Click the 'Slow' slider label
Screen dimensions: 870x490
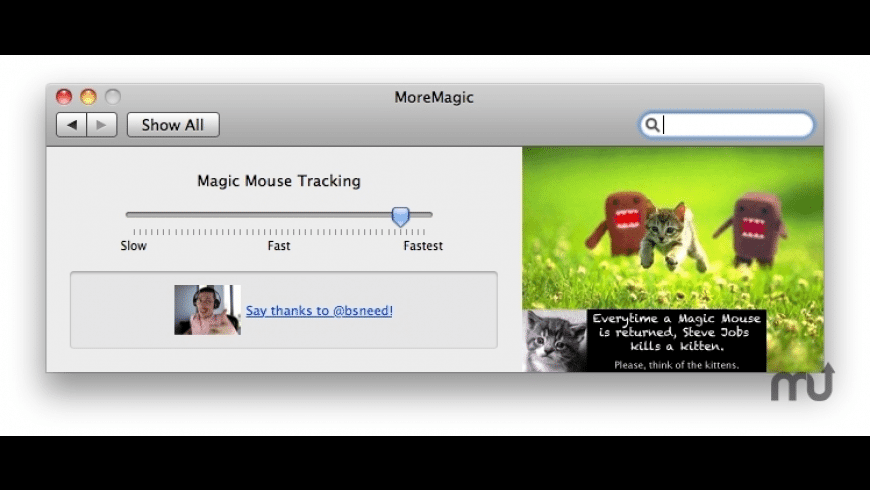(134, 246)
